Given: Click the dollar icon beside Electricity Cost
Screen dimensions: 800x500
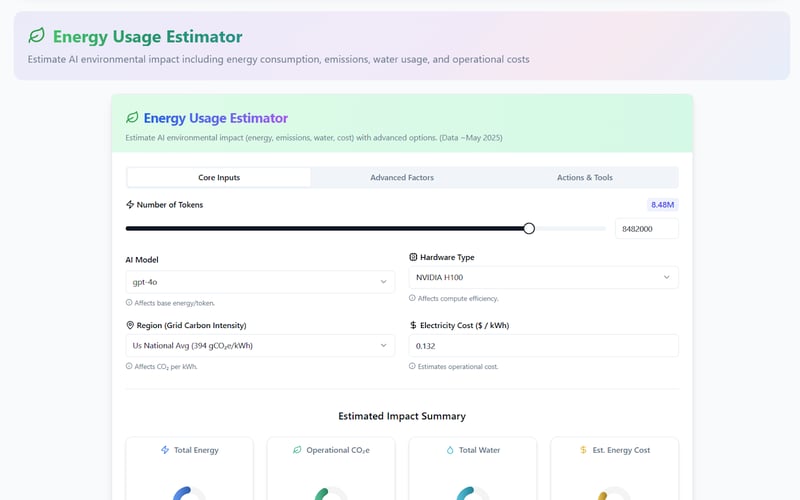Looking at the screenshot, I should [x=413, y=325].
